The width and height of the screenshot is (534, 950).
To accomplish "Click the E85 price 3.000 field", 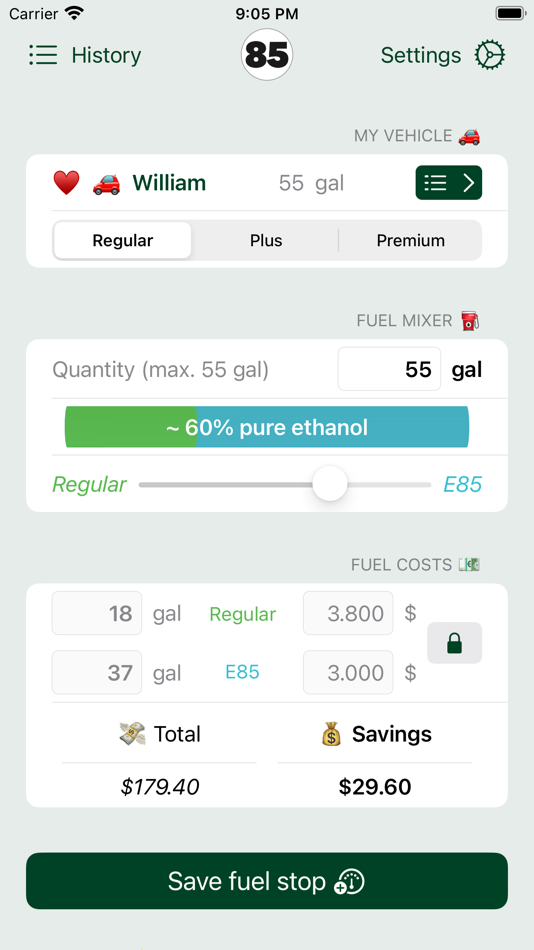I will coord(348,673).
